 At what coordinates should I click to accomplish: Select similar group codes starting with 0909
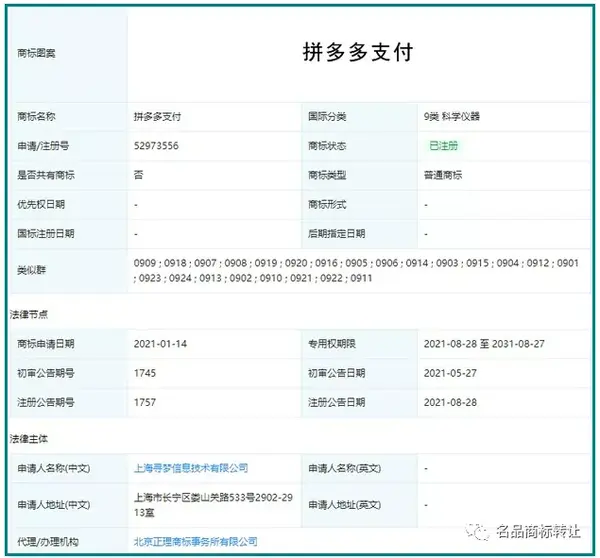tap(356, 271)
